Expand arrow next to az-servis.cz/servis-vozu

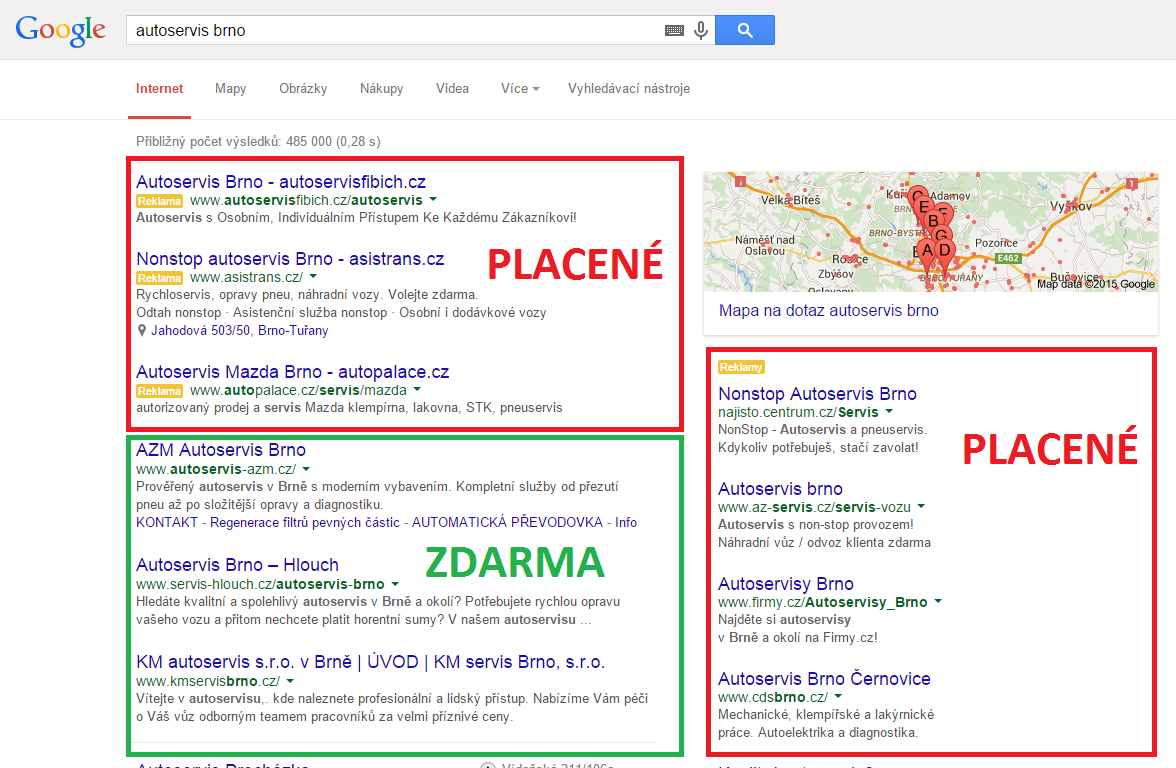click(922, 507)
